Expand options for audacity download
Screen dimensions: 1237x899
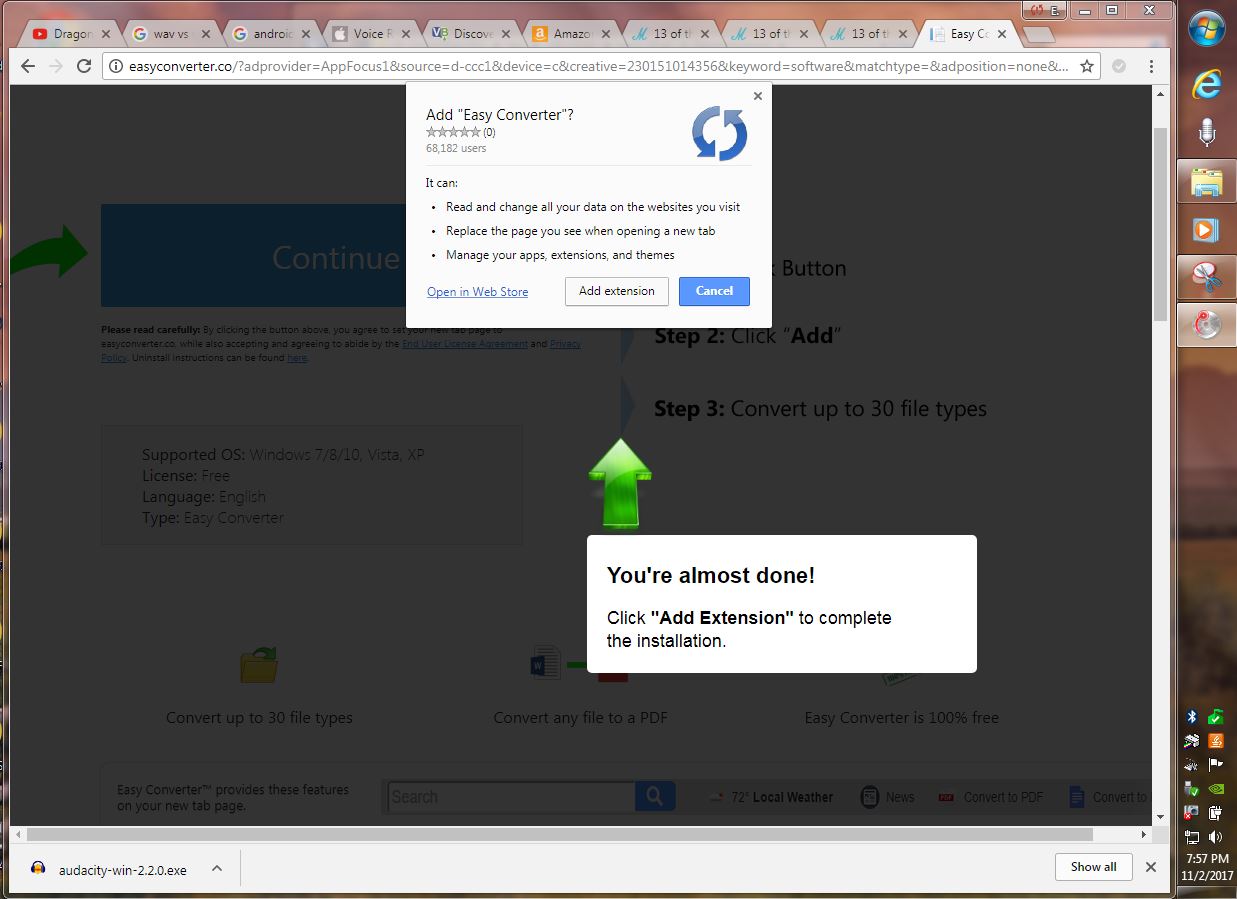(x=217, y=869)
